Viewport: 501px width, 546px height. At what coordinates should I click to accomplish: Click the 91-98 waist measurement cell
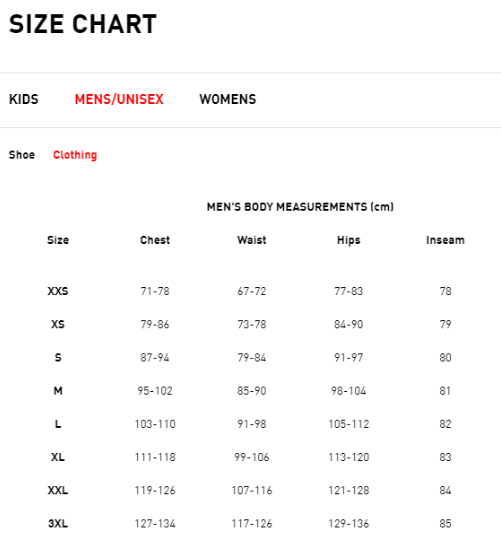point(252,424)
